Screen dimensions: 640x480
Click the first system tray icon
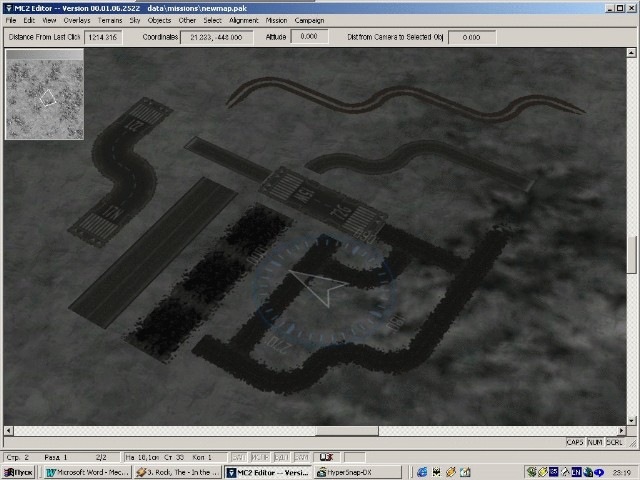pyautogui.click(x=531, y=472)
